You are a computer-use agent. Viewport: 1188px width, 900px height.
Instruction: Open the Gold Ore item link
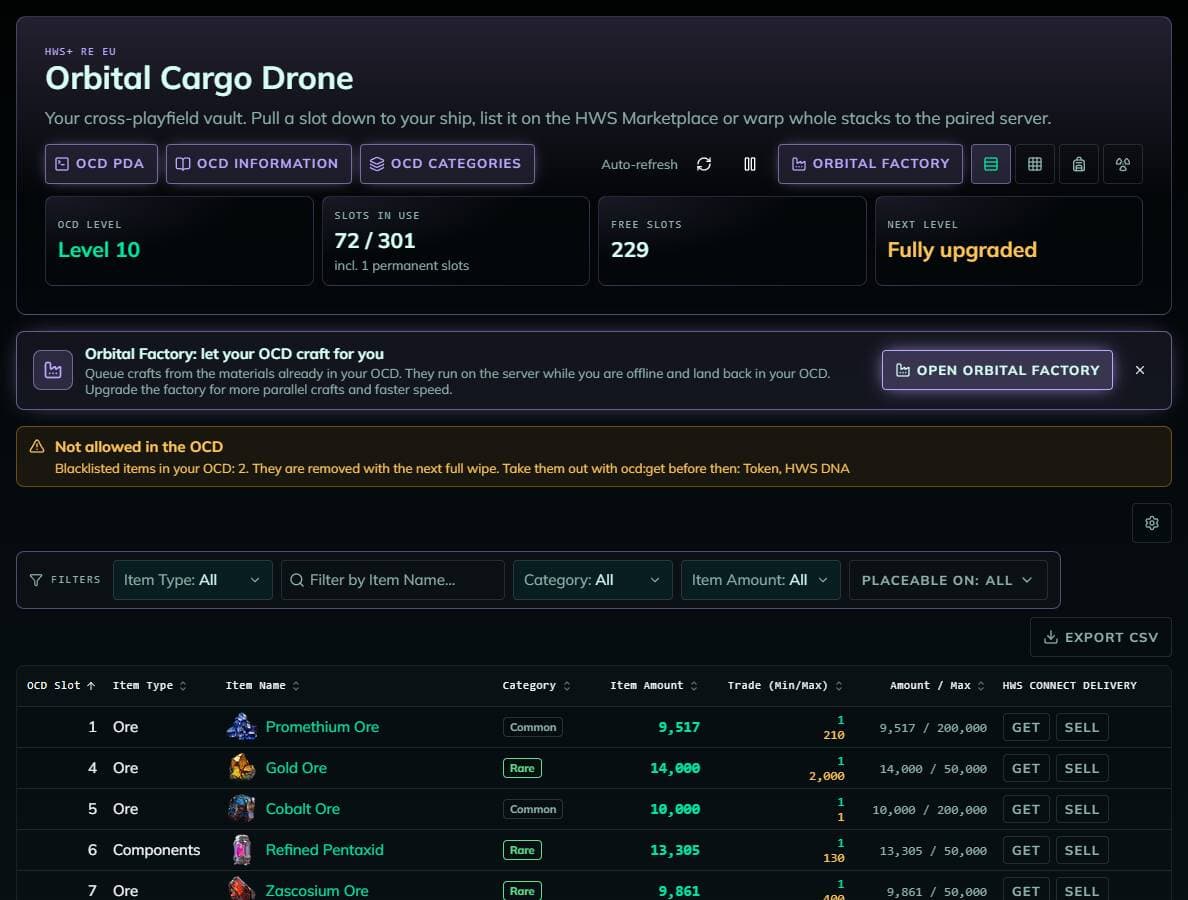[296, 768]
